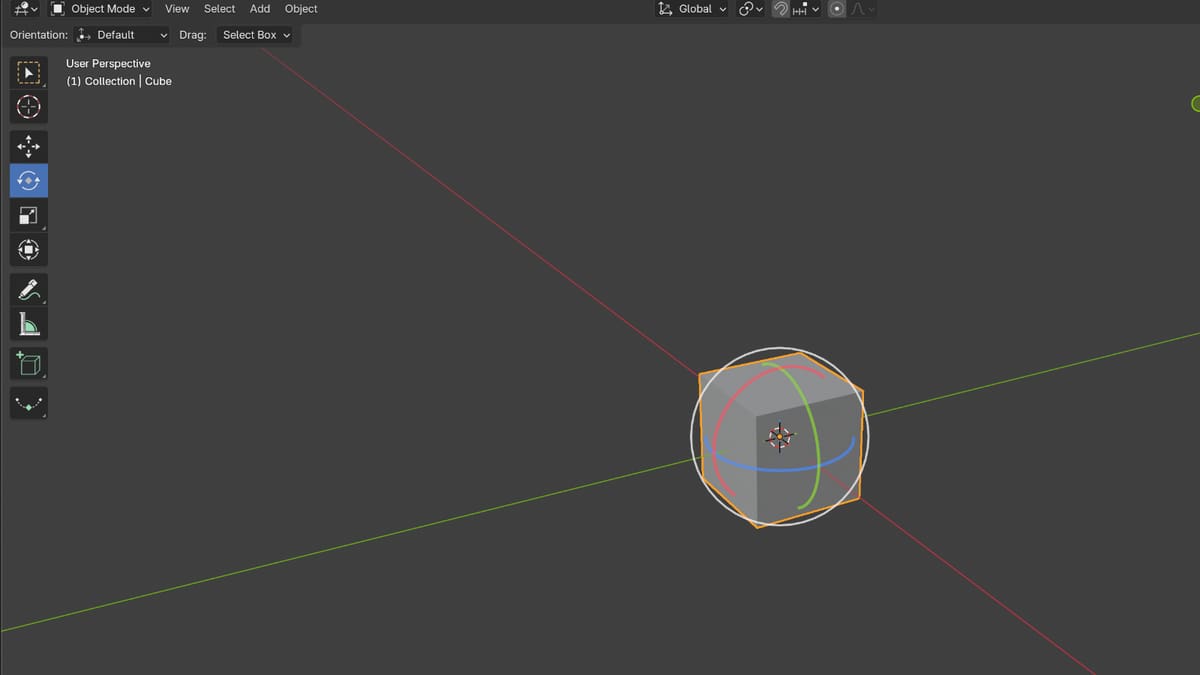Activate the 3D Cursor tool

29,107
